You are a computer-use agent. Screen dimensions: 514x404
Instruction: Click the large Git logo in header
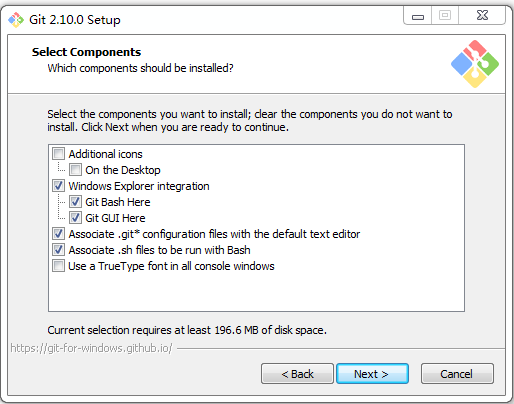(x=475, y=64)
